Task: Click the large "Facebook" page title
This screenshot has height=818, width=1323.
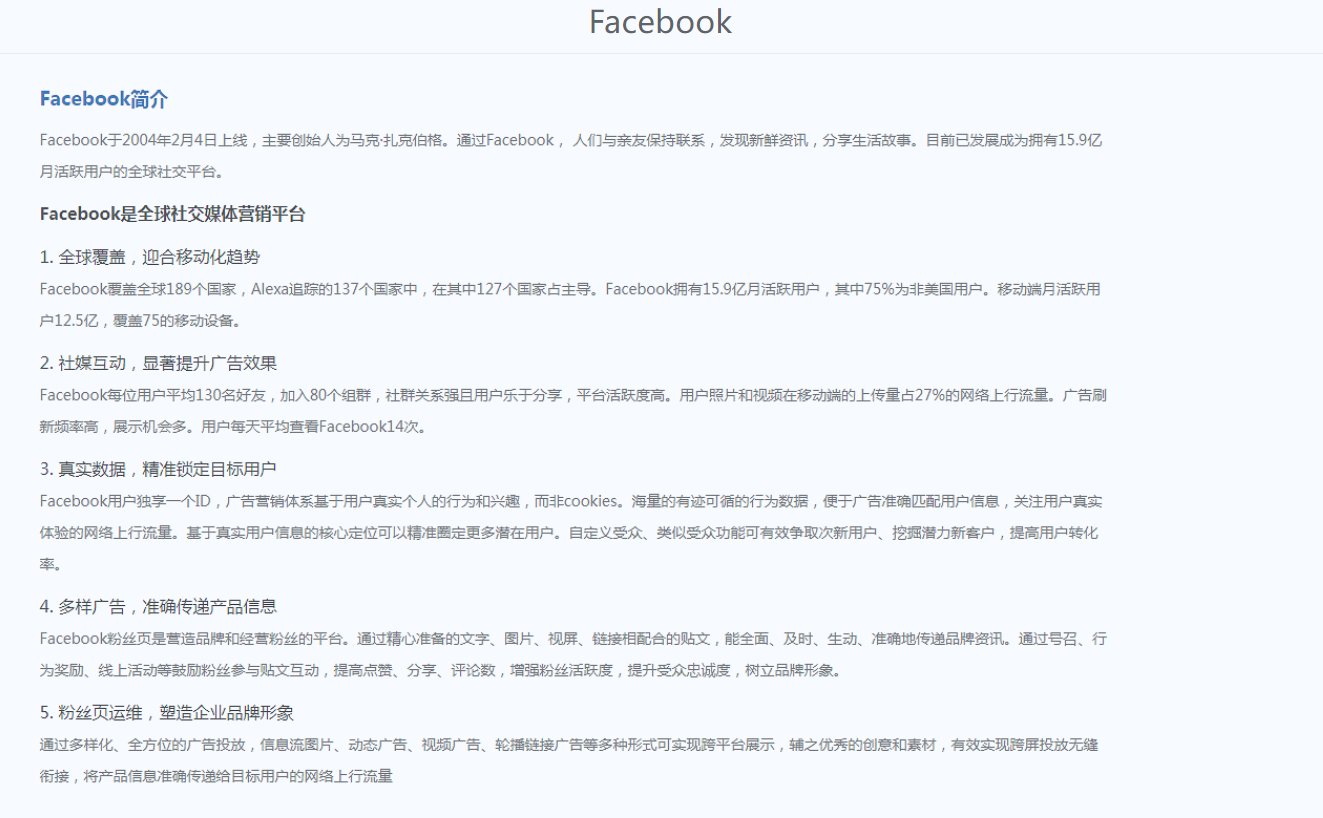Action: pos(660,22)
